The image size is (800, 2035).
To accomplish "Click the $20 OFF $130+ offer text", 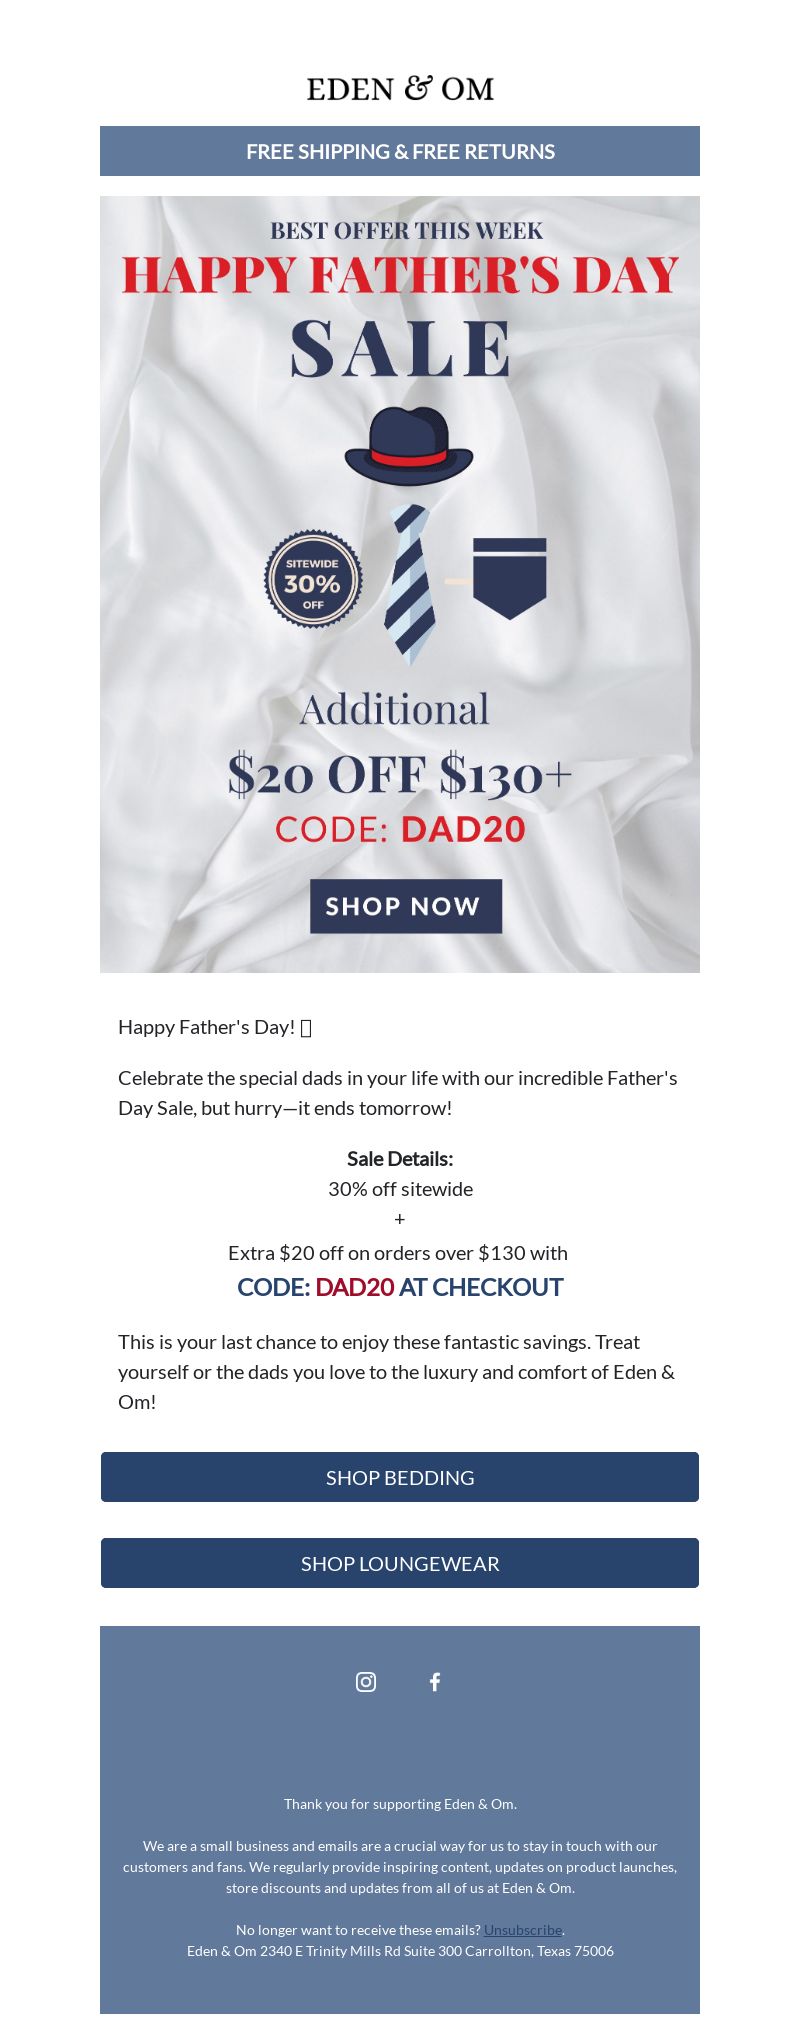I will 400,775.
